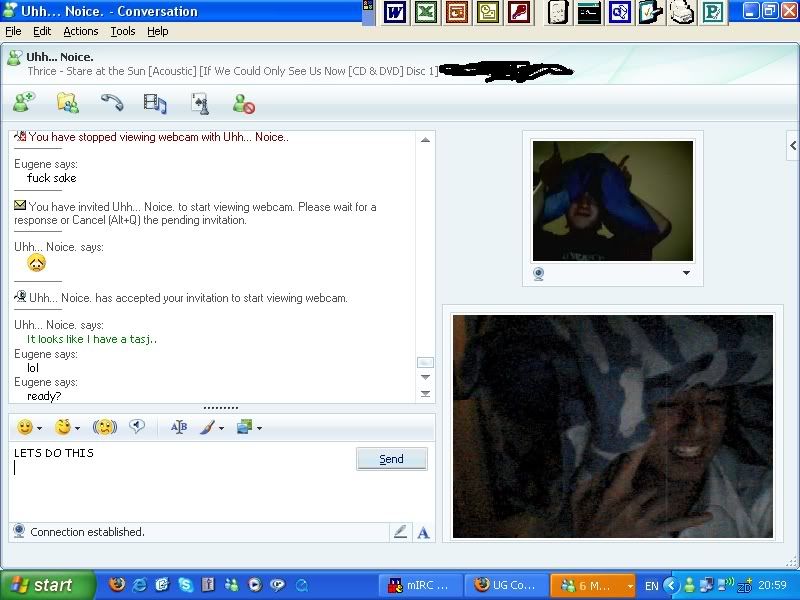Start a voice call
The width and height of the screenshot is (800, 600).
(112, 103)
